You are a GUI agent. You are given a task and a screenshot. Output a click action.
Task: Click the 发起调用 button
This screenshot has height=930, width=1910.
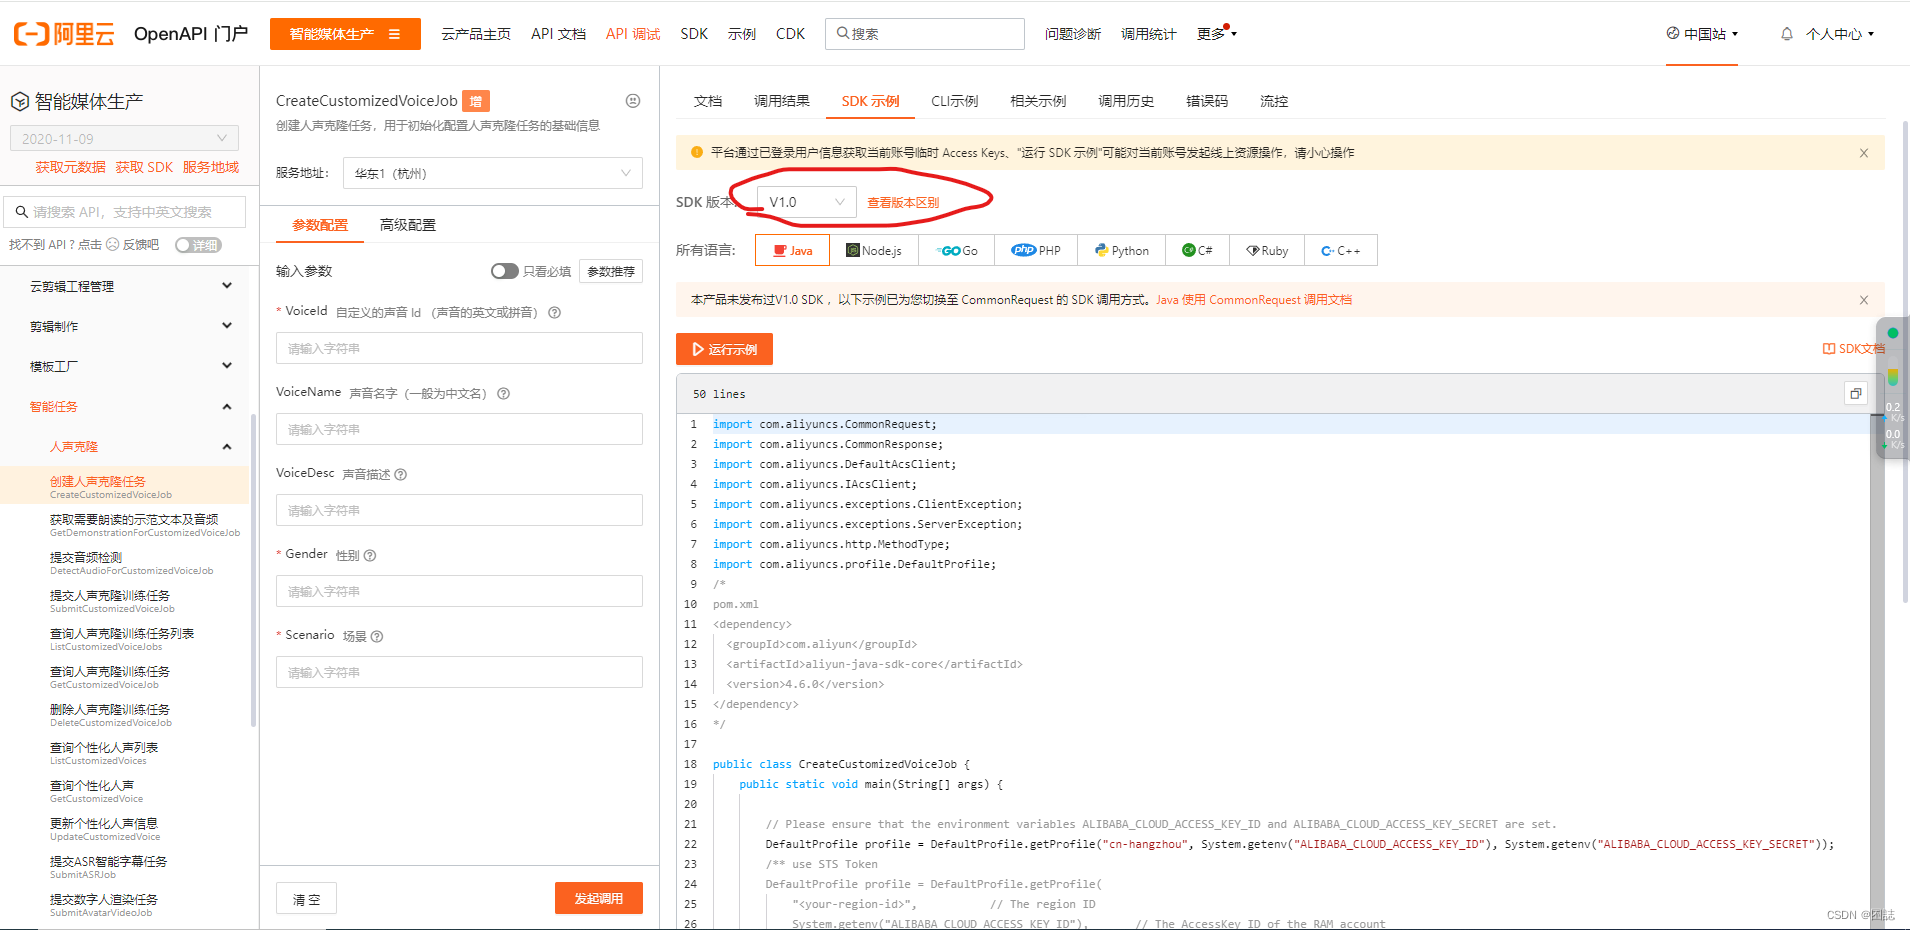(599, 898)
